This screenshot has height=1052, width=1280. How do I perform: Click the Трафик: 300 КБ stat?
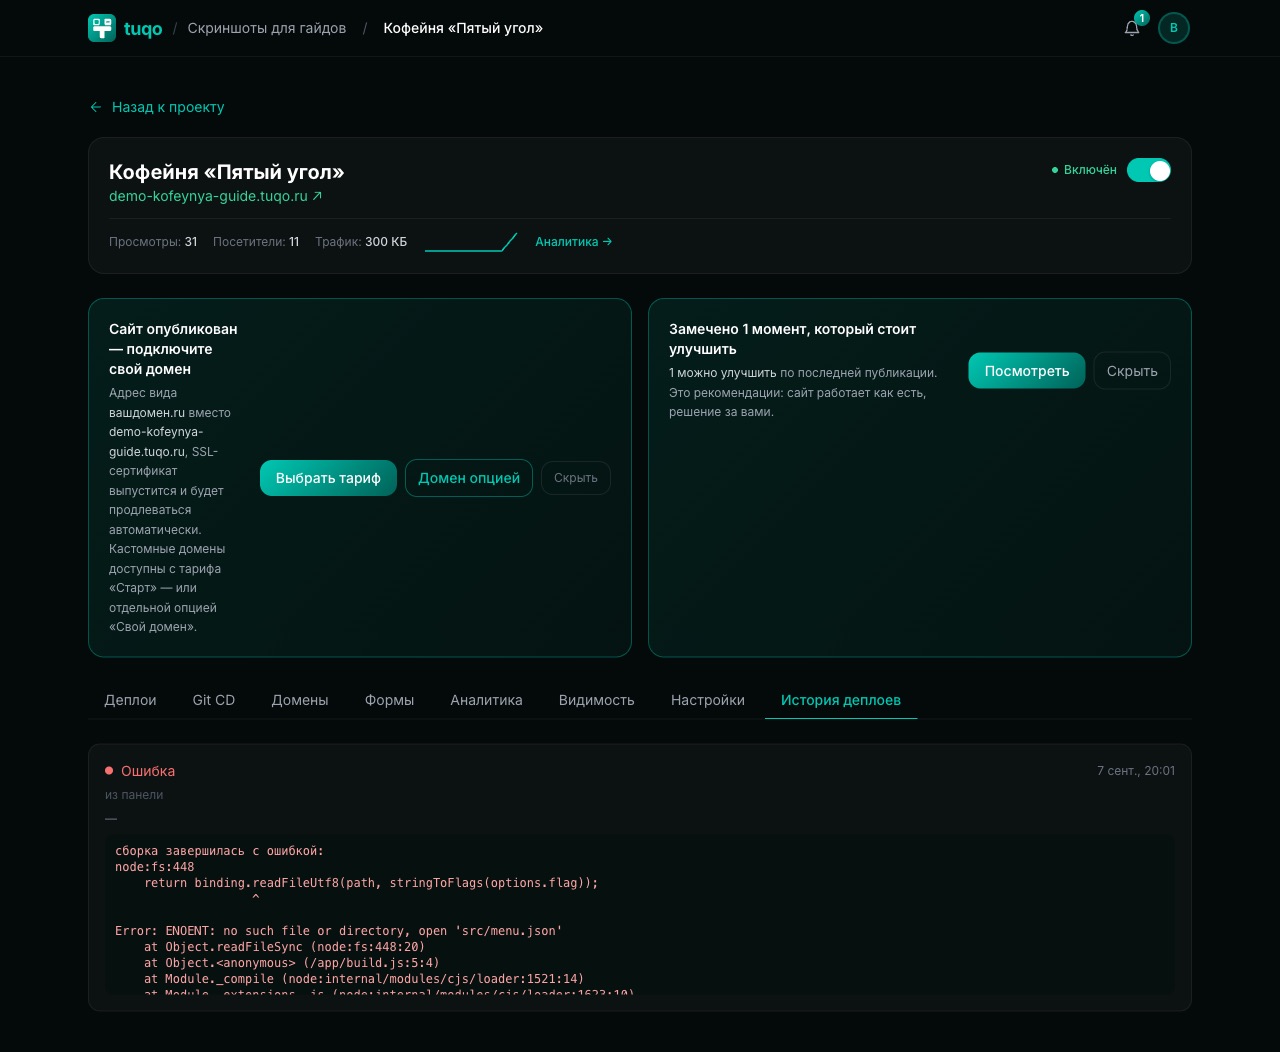click(361, 242)
